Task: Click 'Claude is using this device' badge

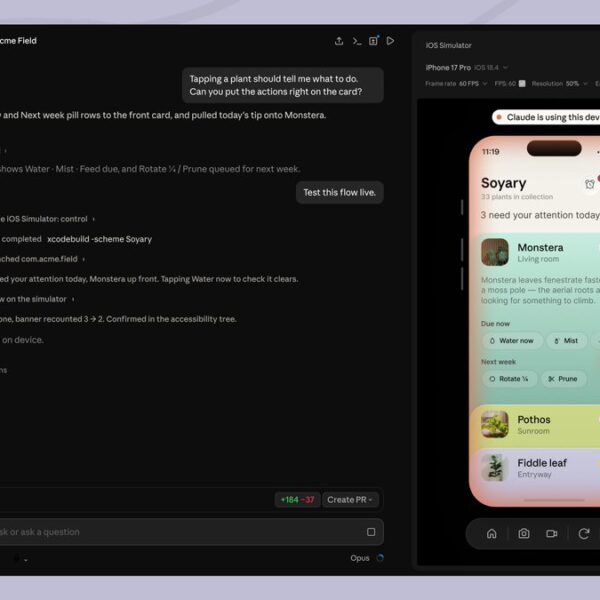Action: 546,117
